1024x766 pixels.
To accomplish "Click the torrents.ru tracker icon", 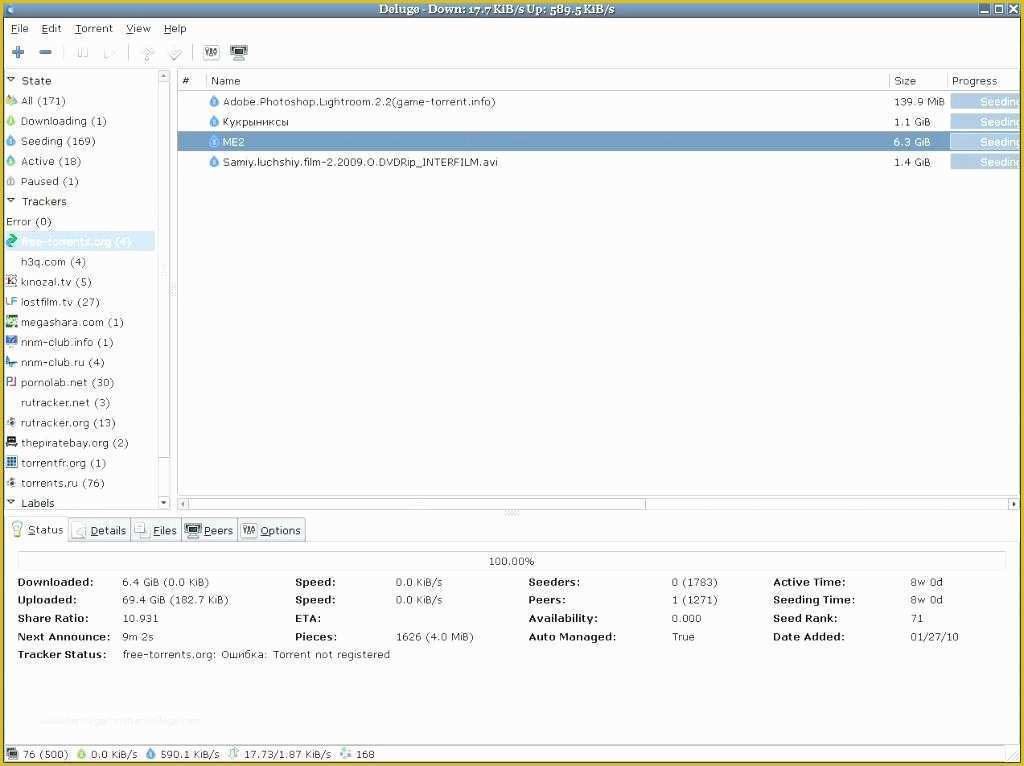I will click(x=11, y=483).
